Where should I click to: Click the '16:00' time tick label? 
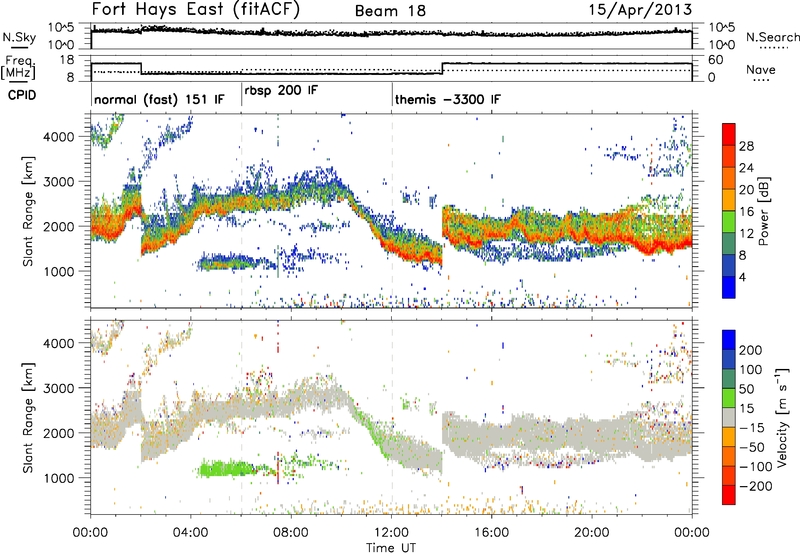(491, 533)
